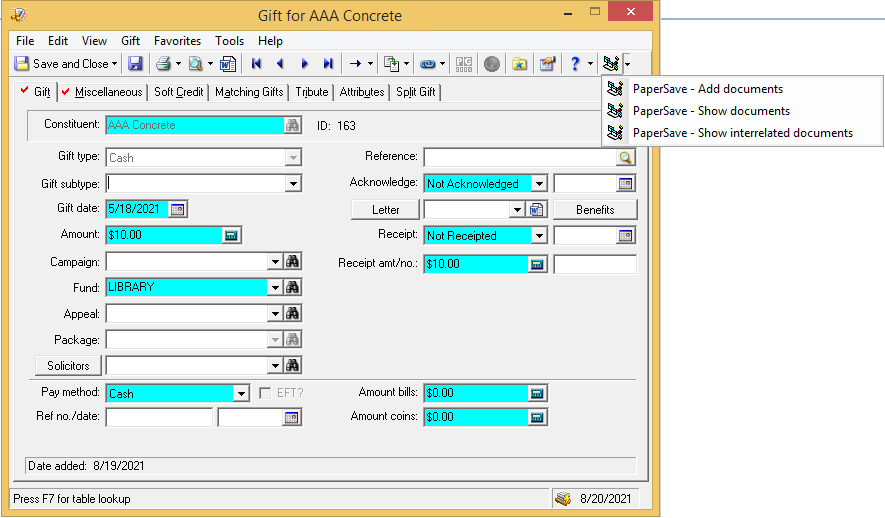Click the Reference field lookup icon

(625, 158)
